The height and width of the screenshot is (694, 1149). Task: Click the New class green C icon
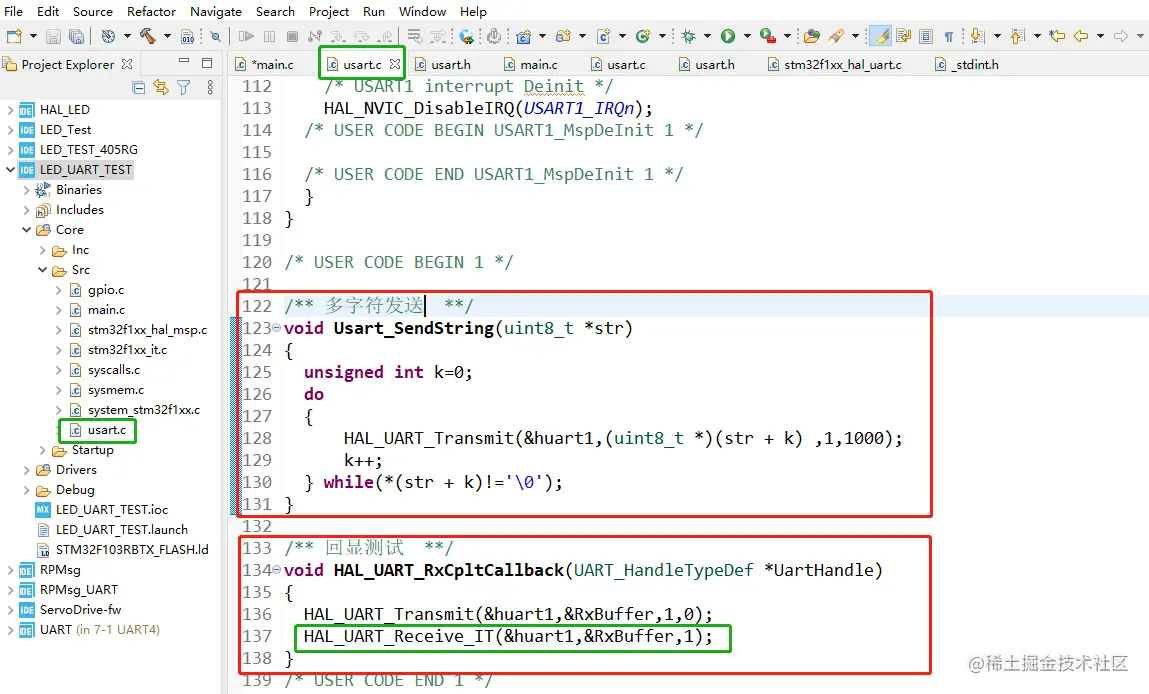coord(643,36)
